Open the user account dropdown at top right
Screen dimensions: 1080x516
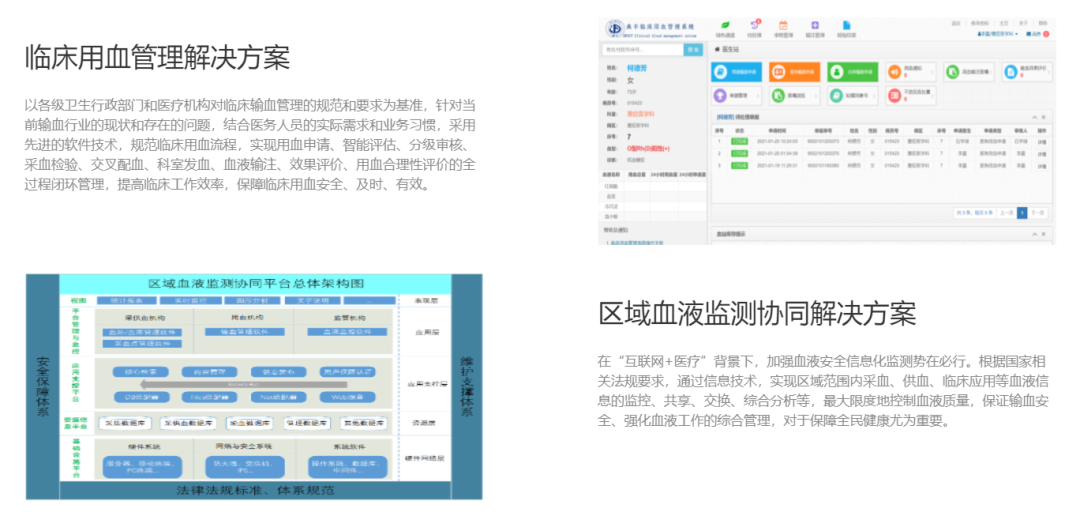998,34
